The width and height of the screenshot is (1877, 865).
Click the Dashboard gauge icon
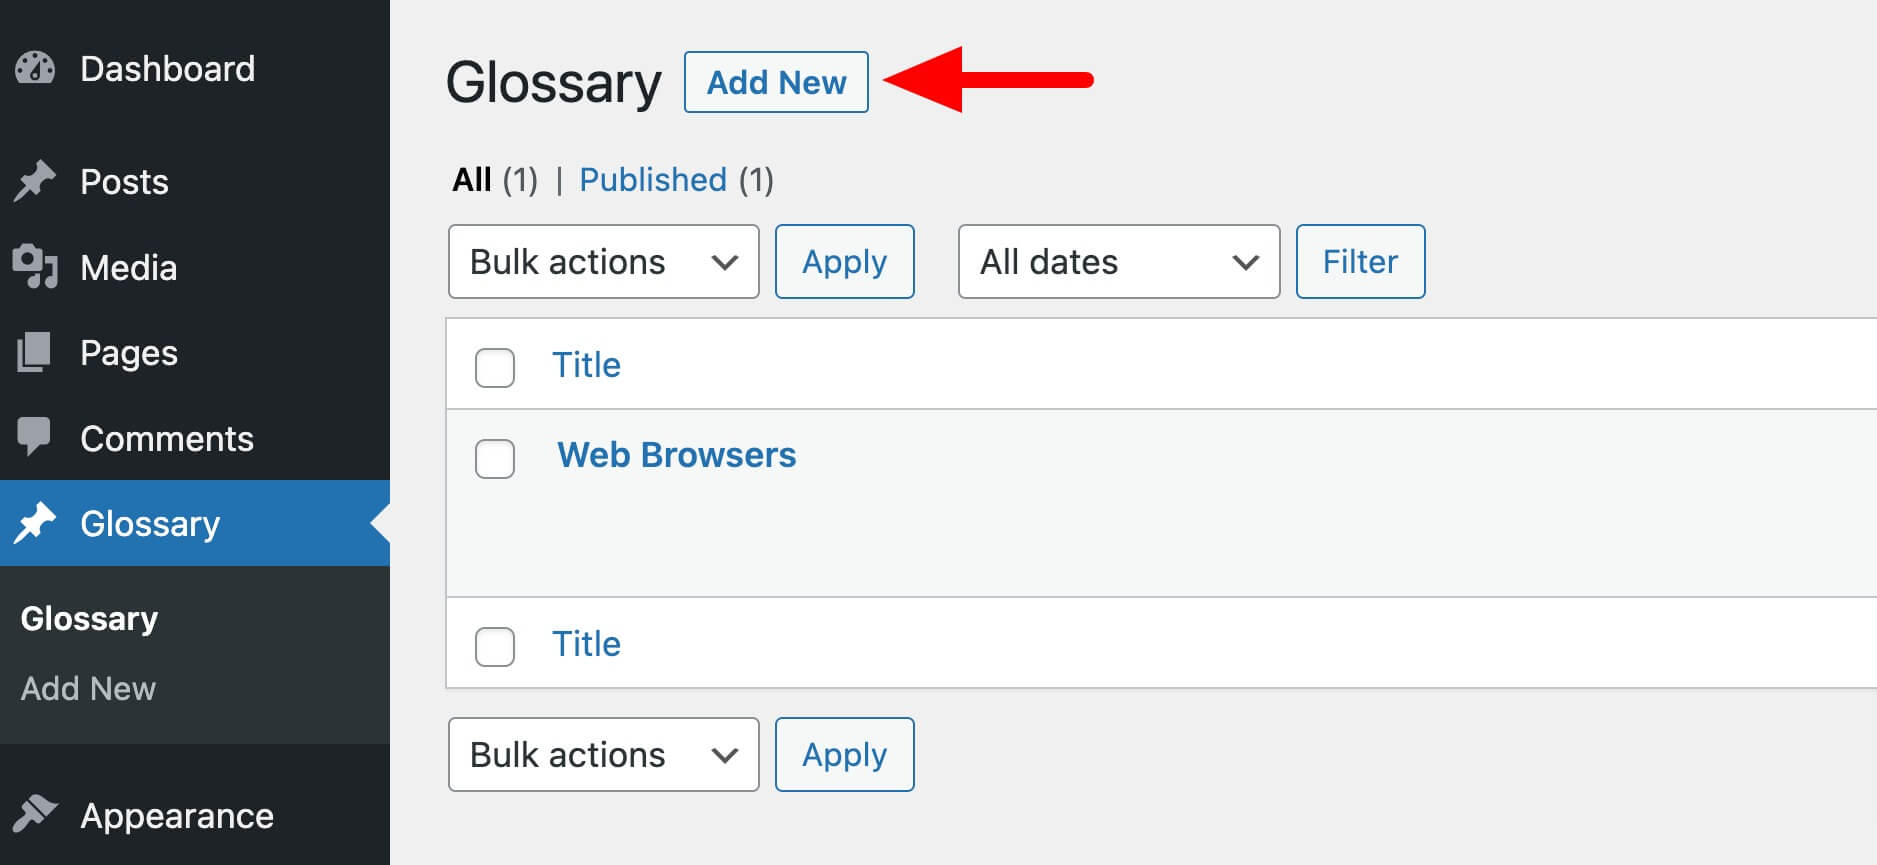[35, 68]
